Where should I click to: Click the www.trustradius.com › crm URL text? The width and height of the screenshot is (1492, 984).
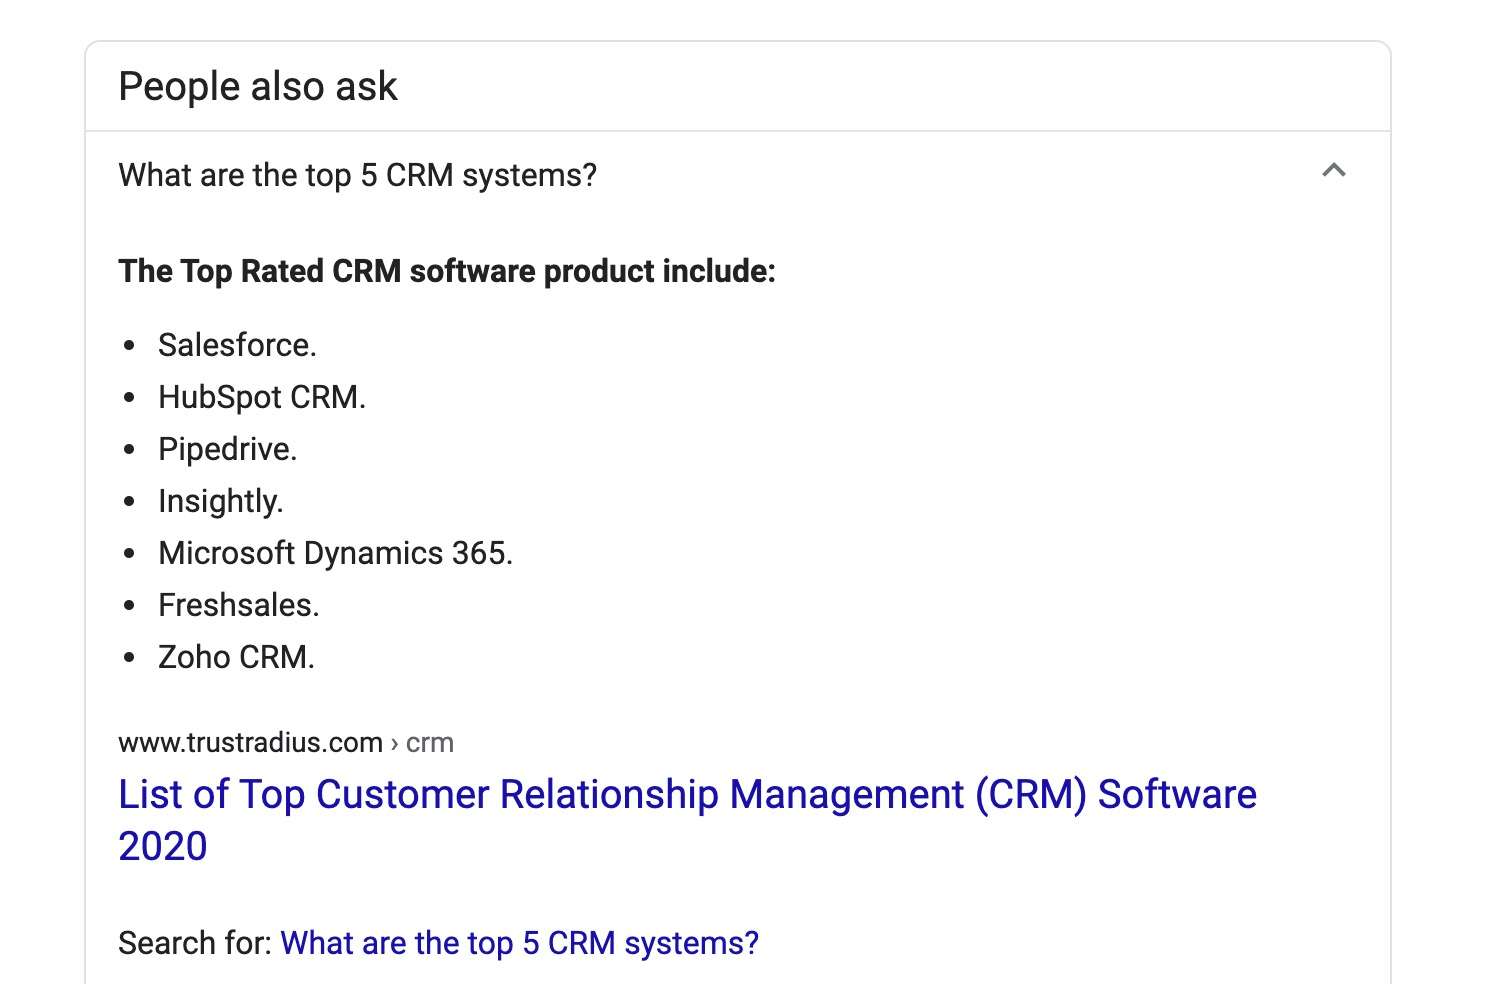click(286, 743)
